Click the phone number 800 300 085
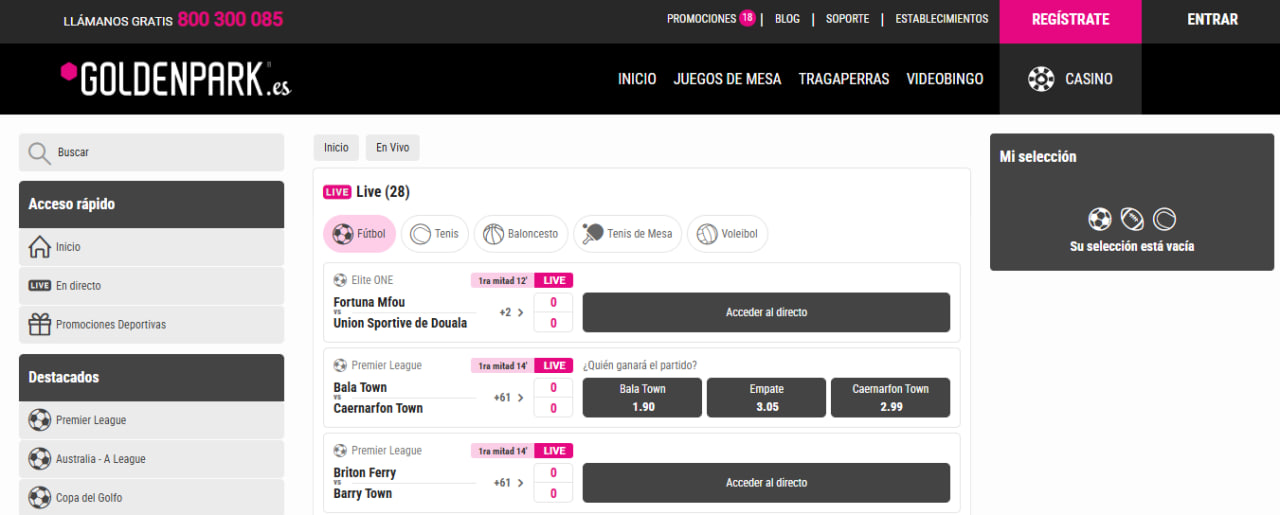 (x=230, y=19)
